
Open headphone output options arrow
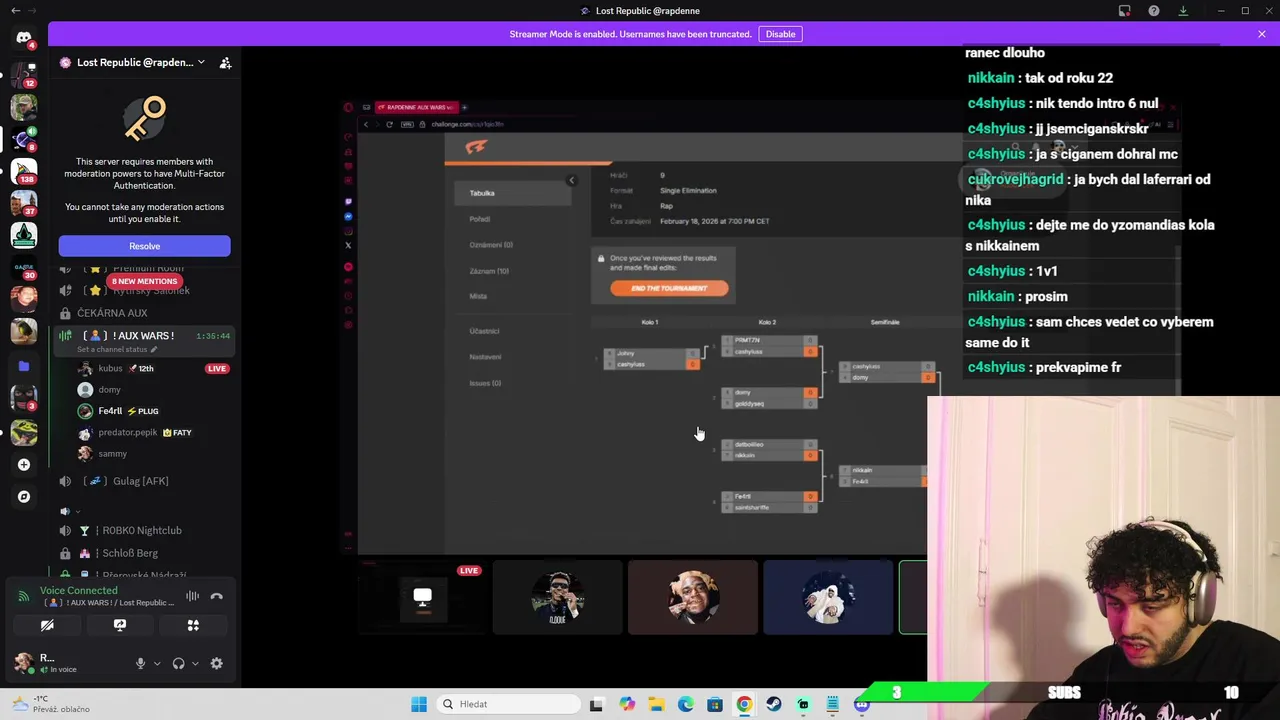195,663
